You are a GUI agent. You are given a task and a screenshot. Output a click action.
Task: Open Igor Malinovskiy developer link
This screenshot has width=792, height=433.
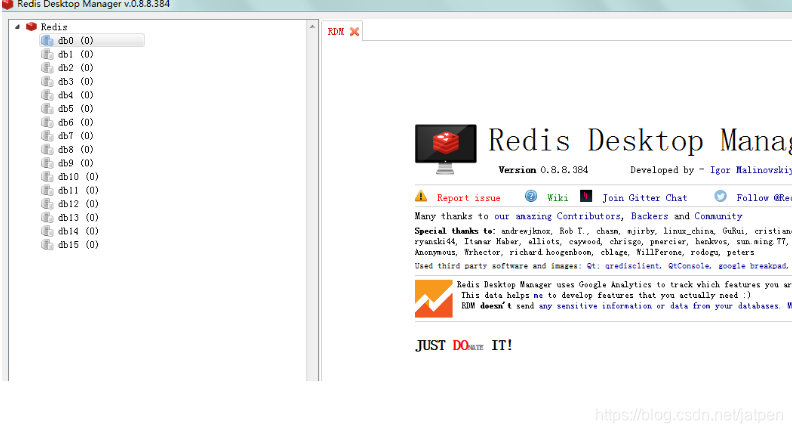(751, 170)
